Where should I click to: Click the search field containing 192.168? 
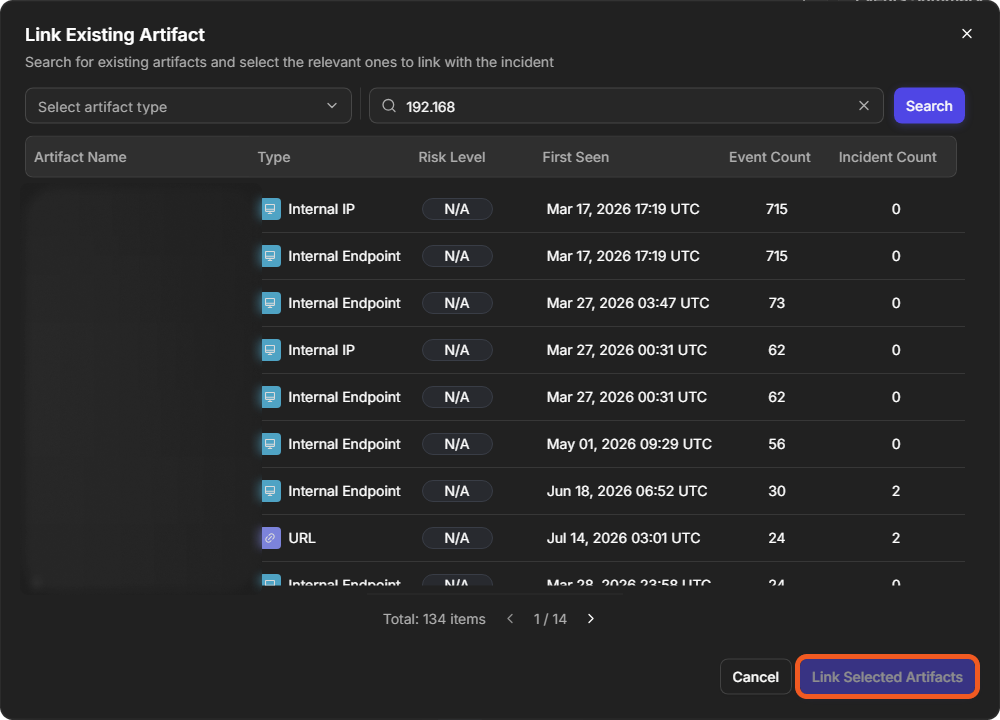coord(626,106)
